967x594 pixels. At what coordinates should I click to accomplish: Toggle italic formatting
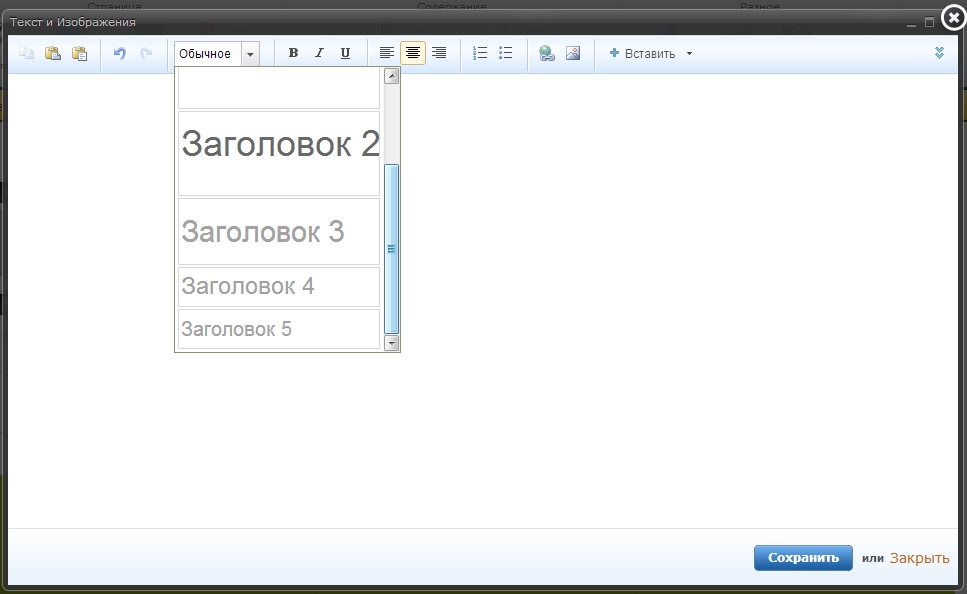point(319,53)
